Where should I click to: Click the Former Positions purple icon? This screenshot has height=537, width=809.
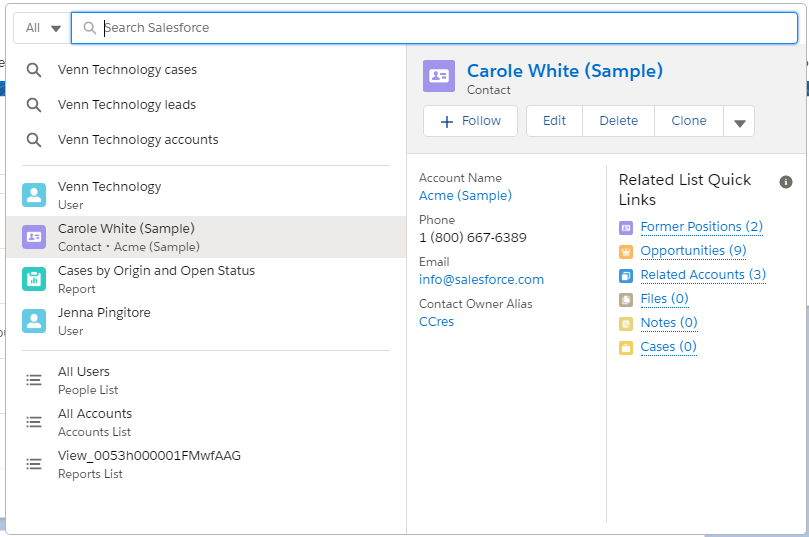click(626, 227)
